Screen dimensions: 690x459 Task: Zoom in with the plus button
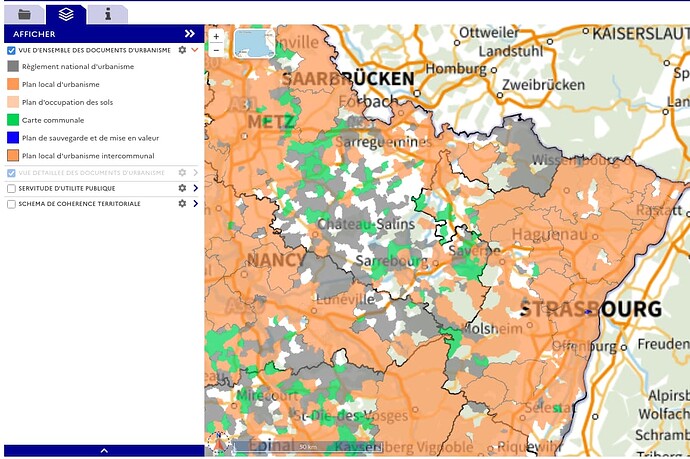point(216,37)
